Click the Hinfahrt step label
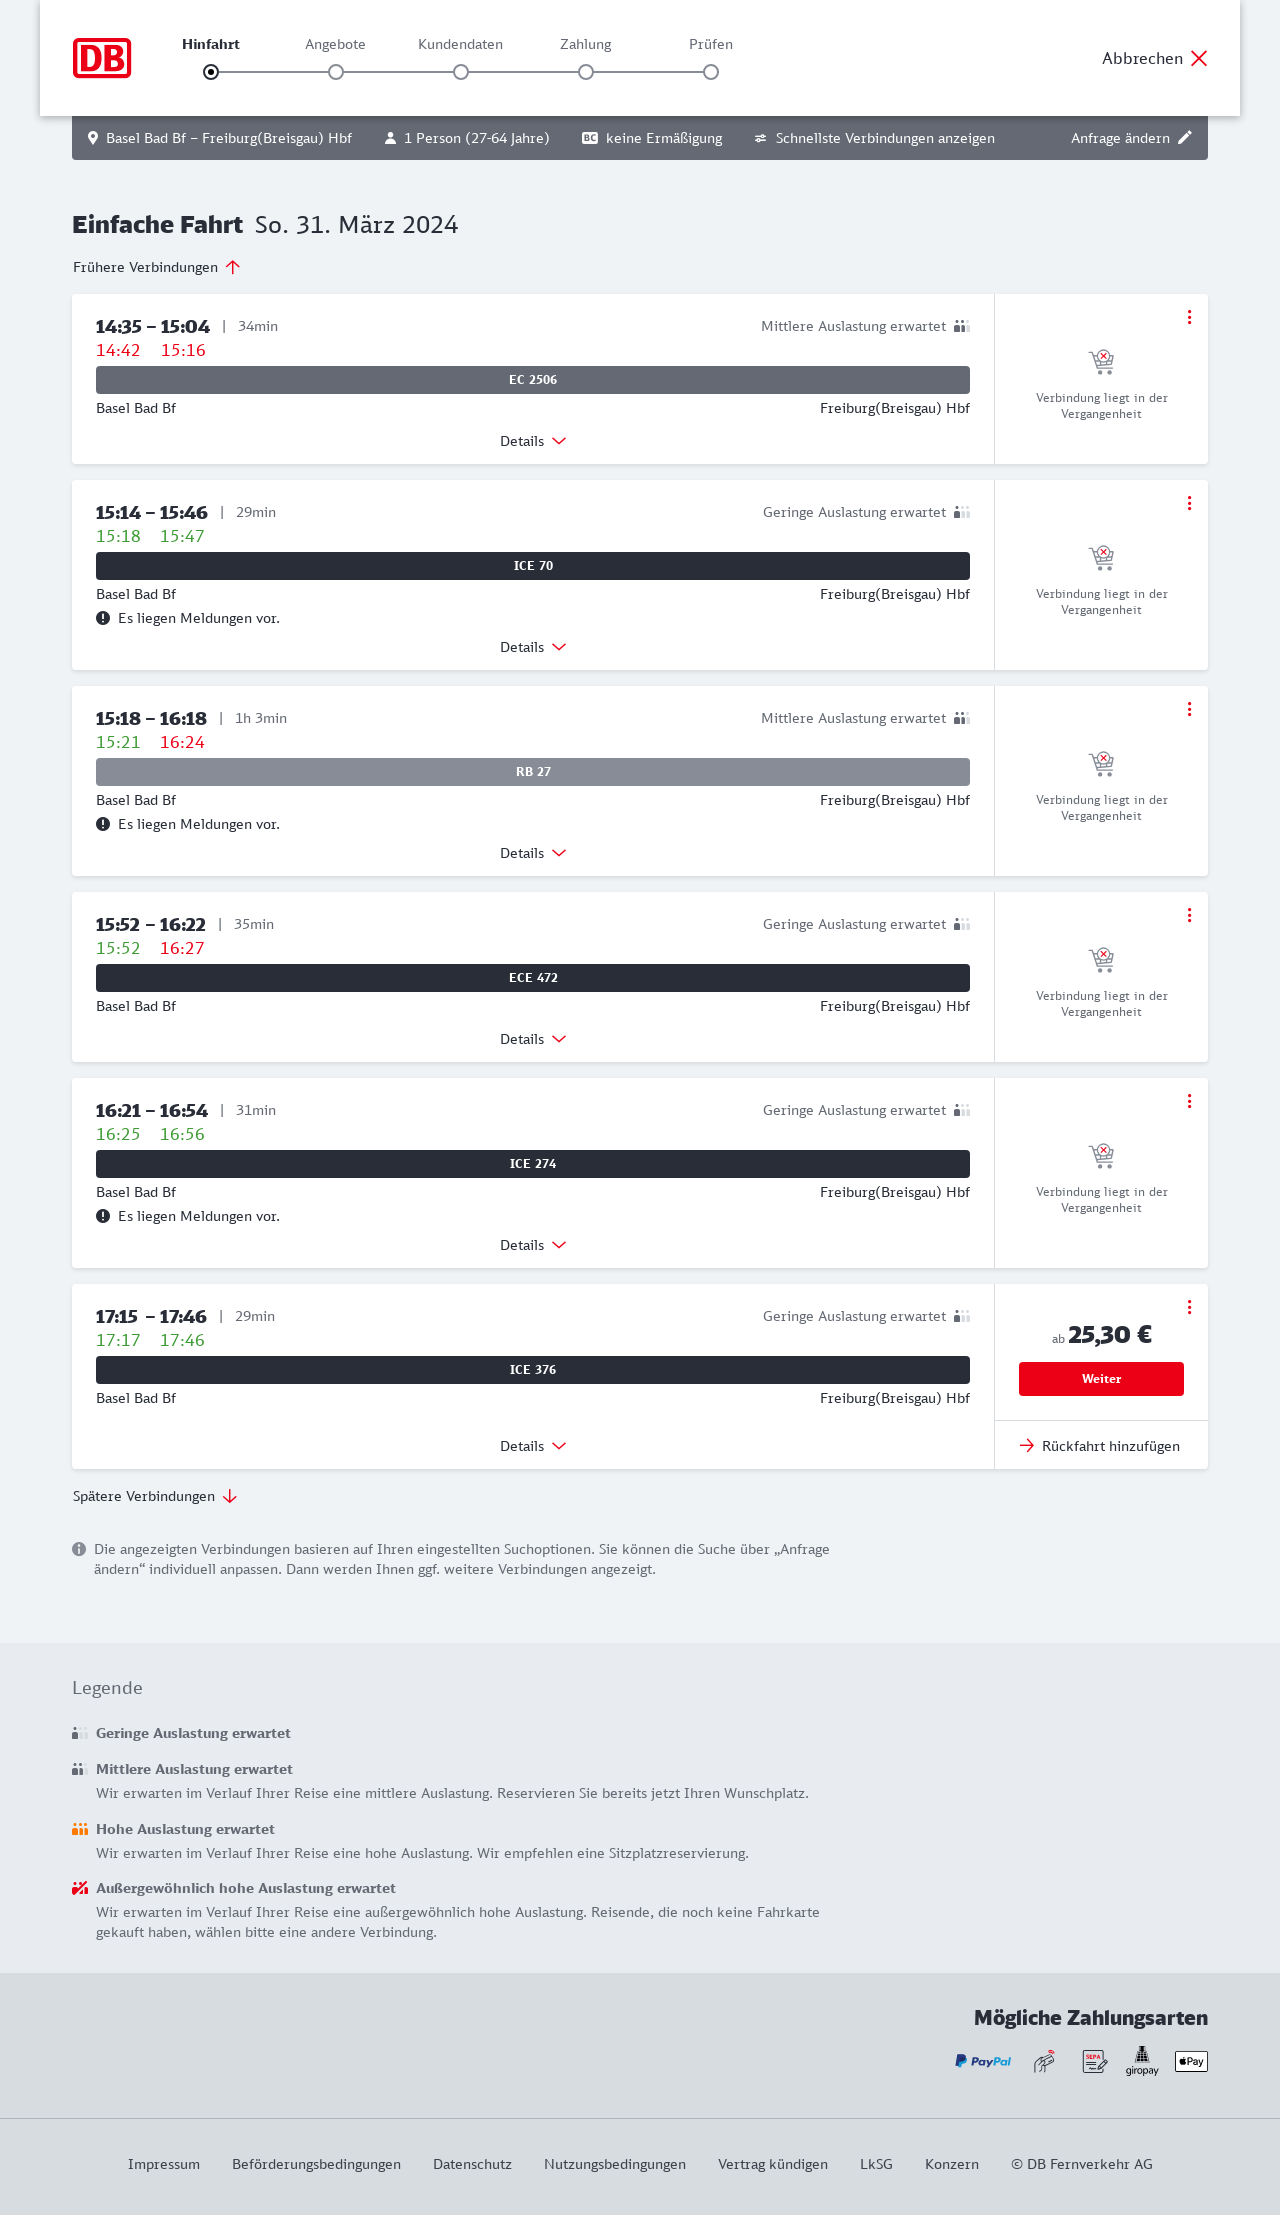Viewport: 1280px width, 2215px height. pos(211,44)
